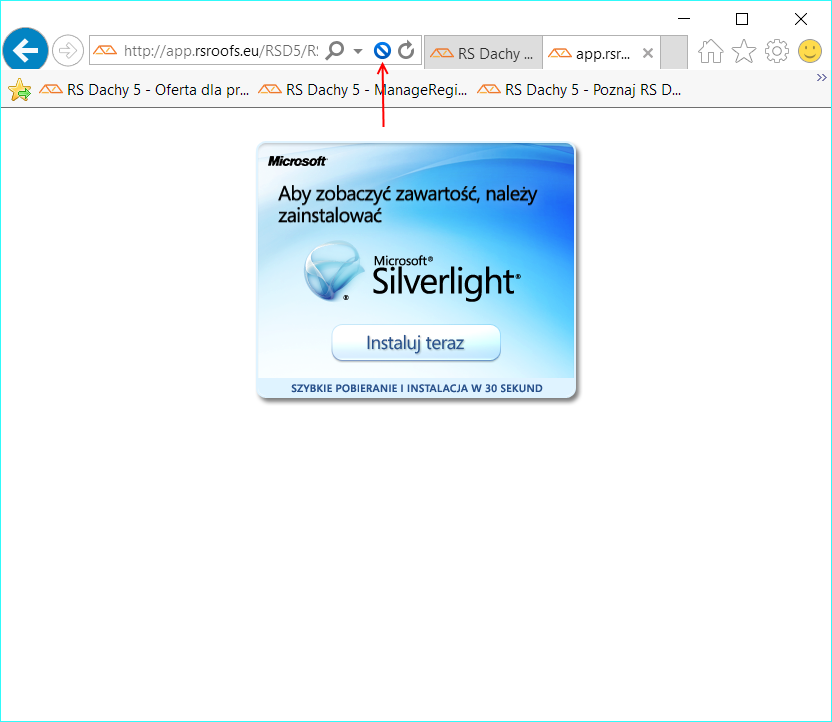The height and width of the screenshot is (722, 832).
Task: Click the app.rsroofs.eu URL address field
Action: (218, 50)
